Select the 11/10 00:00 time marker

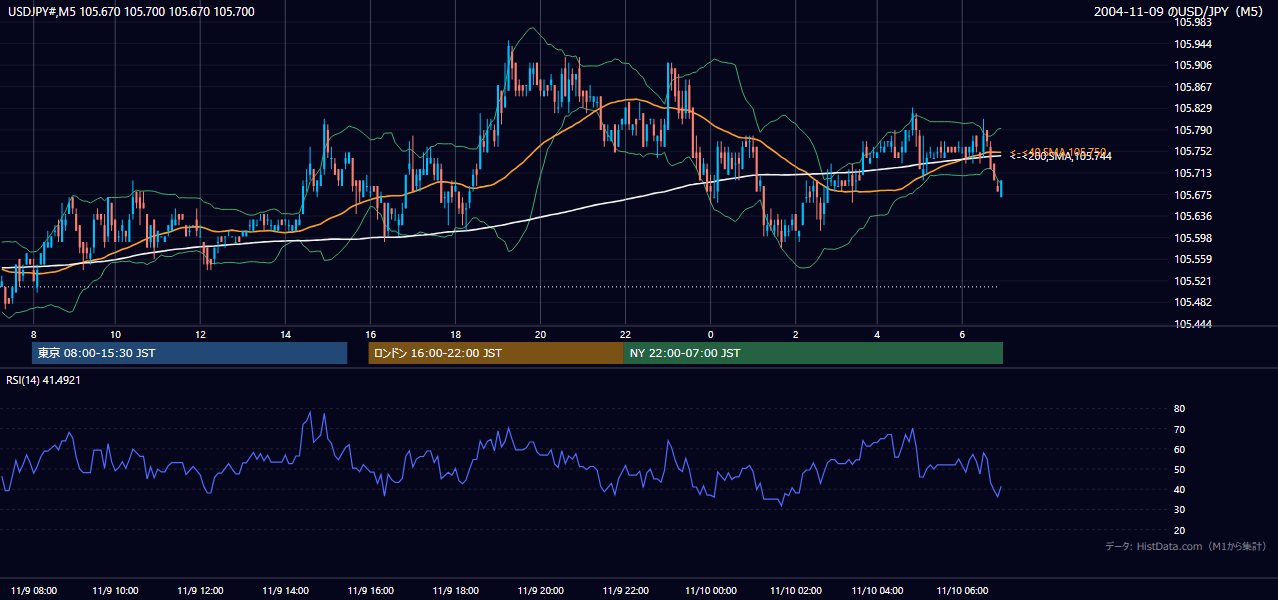tap(710, 589)
